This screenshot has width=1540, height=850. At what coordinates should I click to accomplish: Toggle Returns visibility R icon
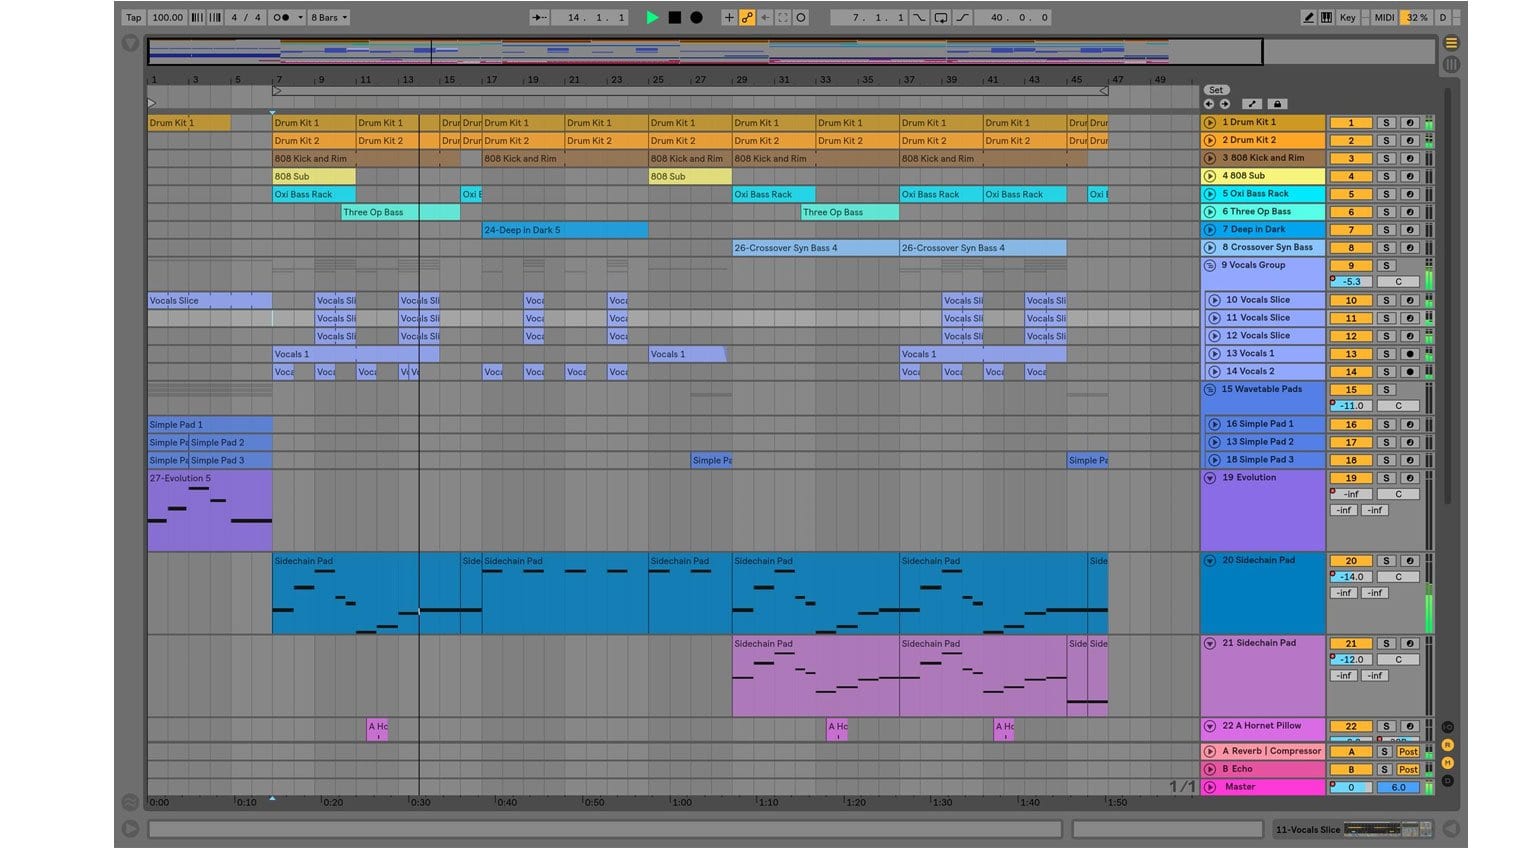[1447, 745]
